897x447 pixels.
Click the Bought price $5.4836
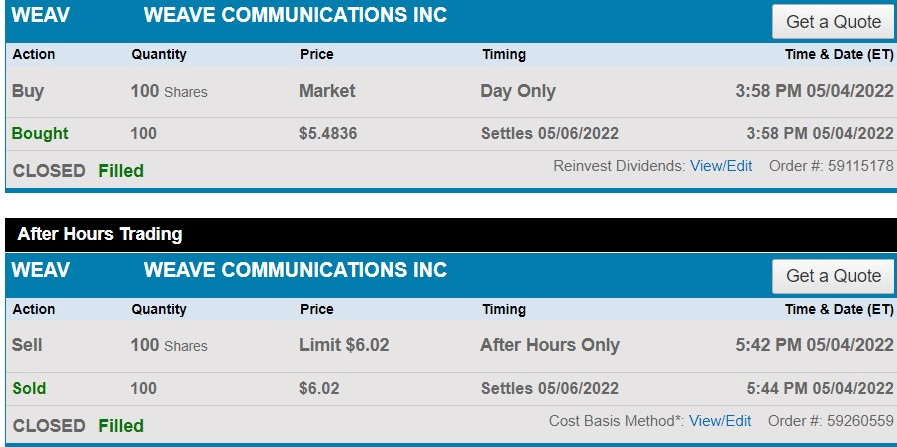(x=328, y=134)
